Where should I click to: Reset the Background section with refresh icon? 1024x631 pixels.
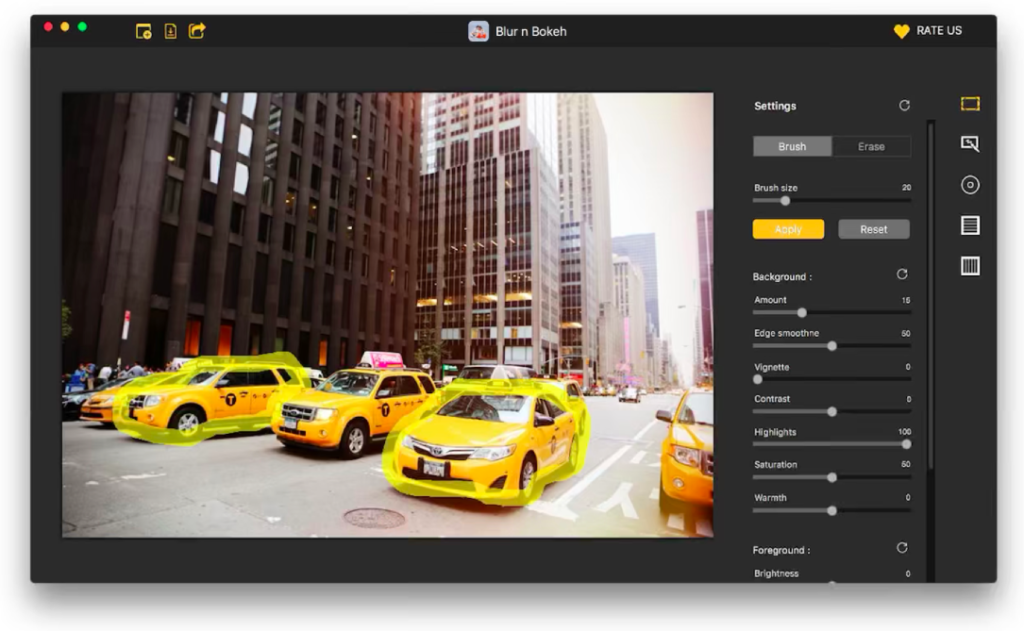[902, 274]
